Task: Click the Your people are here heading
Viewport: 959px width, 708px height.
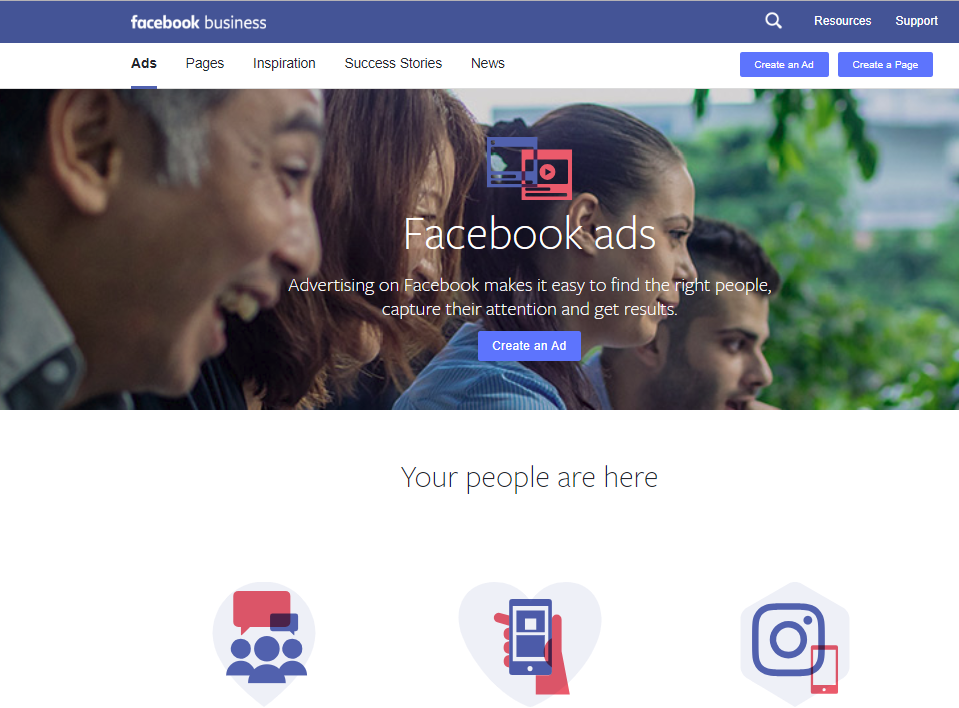Action: [529, 478]
